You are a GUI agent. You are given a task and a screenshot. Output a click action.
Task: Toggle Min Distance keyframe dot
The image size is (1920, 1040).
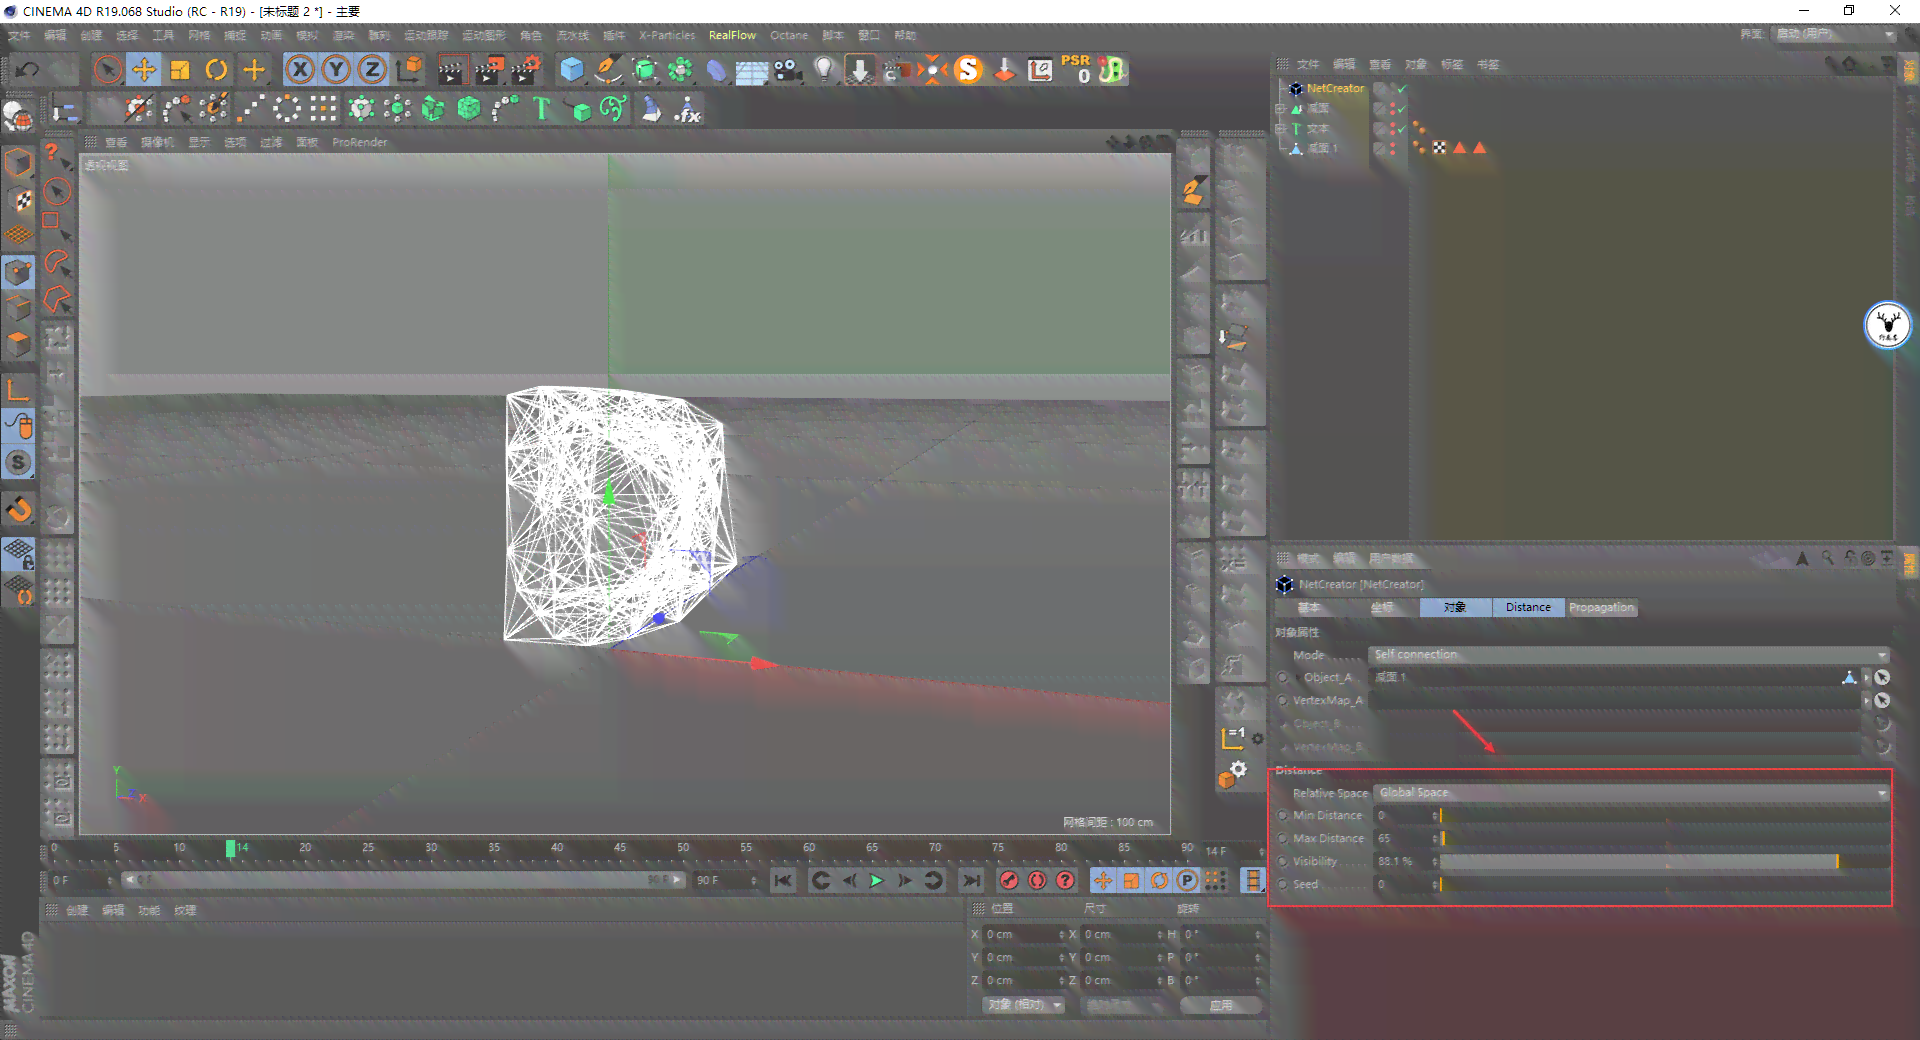tap(1283, 815)
